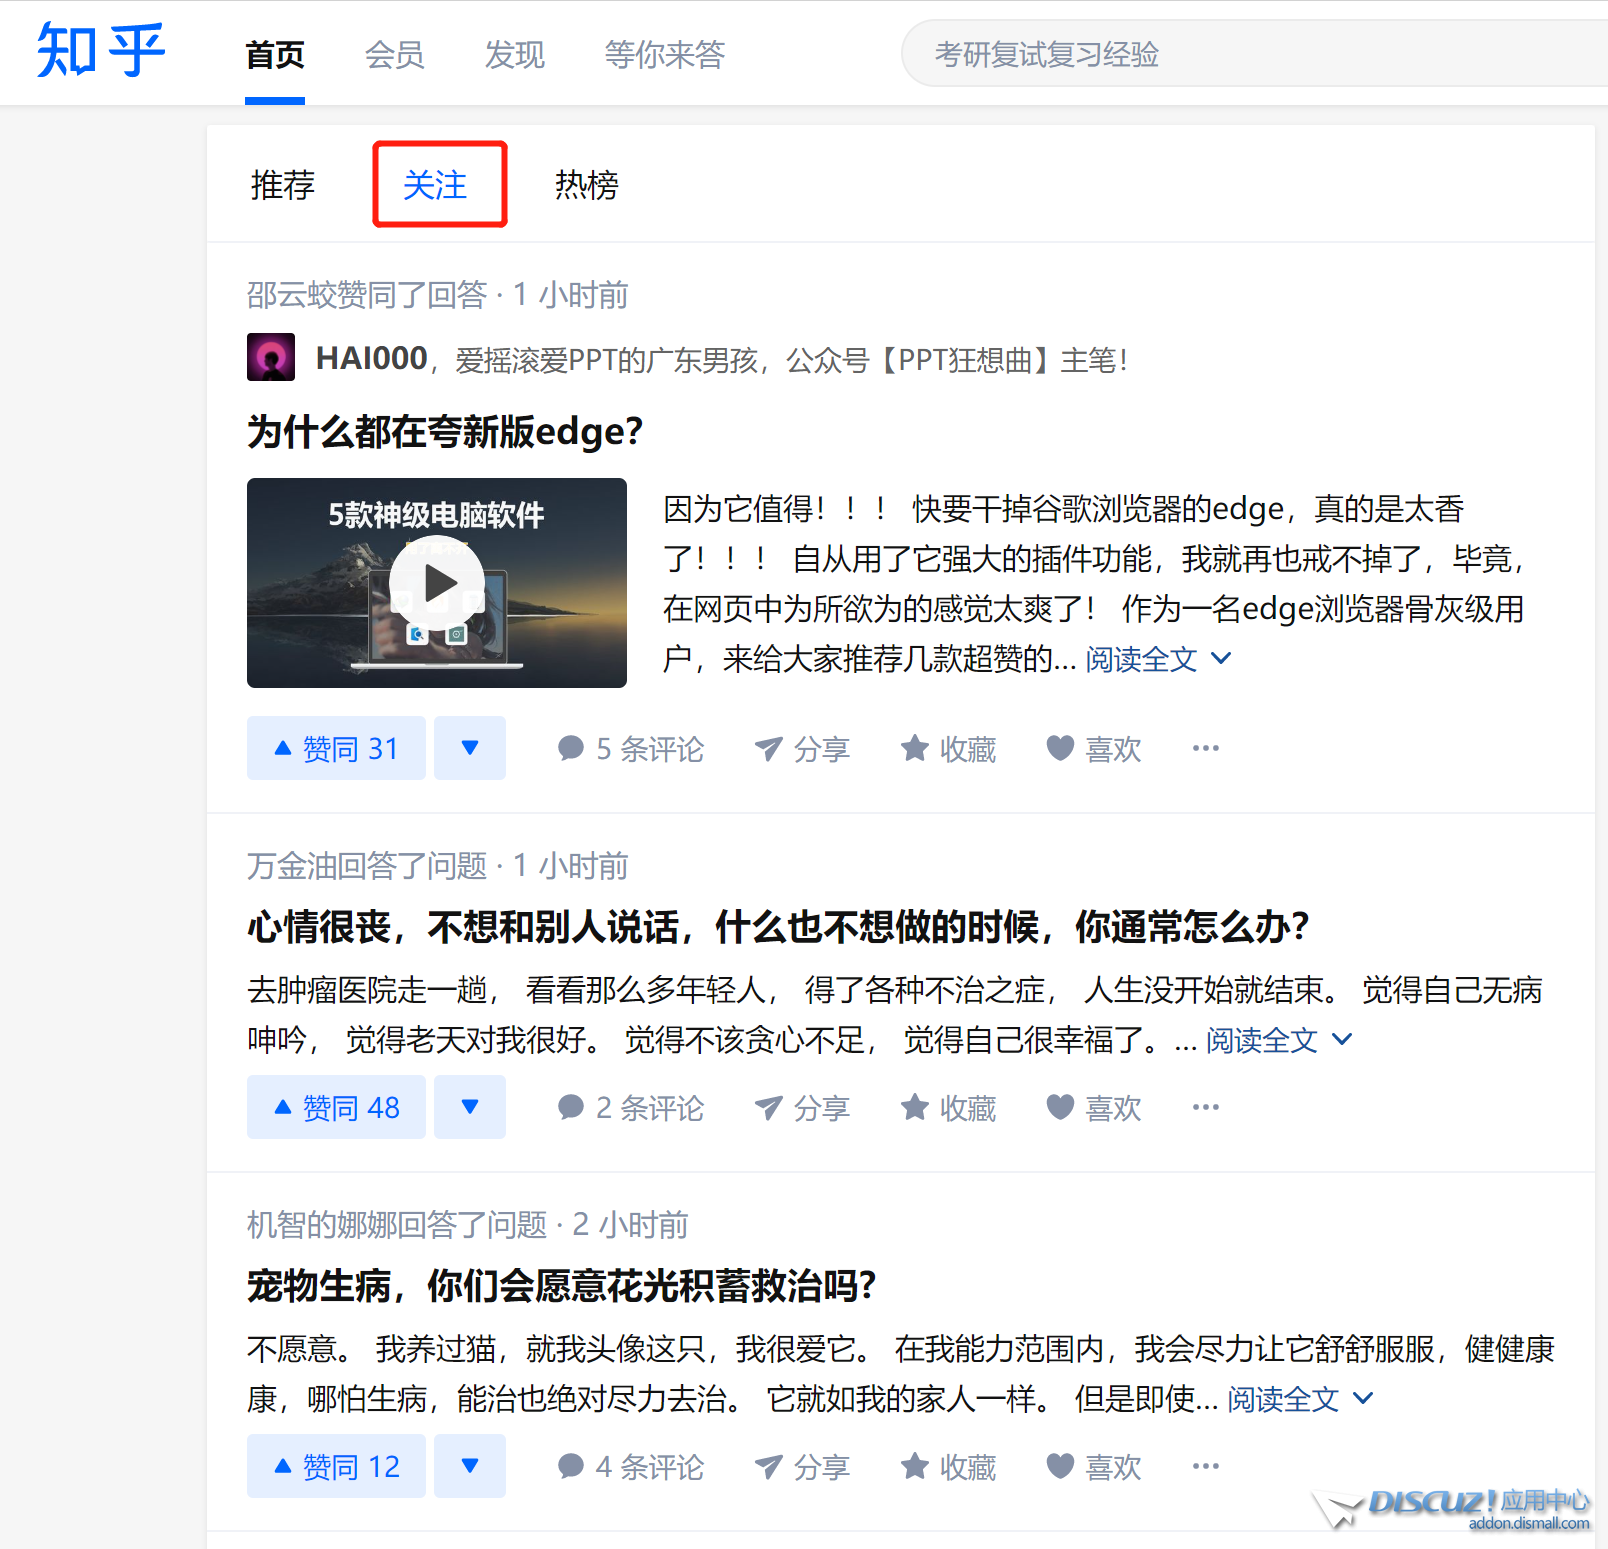Open comments on the pet illness answer

[631, 1467]
